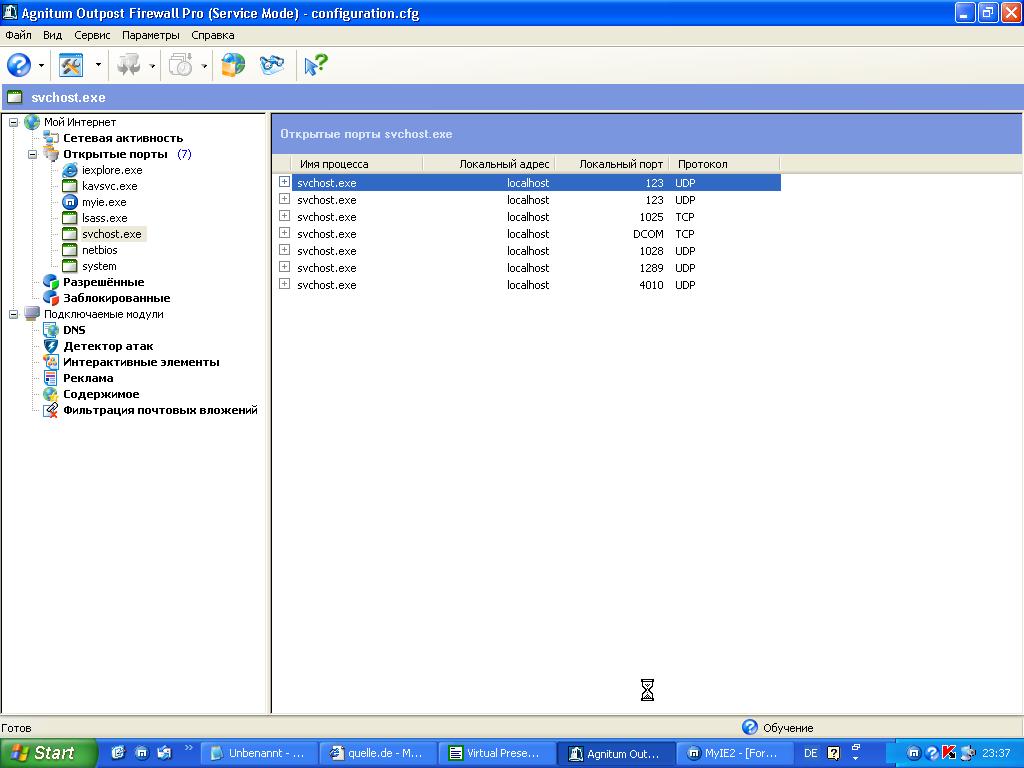Screen dimensions: 1024x768
Task: Open the Вид menu
Action: 52,35
